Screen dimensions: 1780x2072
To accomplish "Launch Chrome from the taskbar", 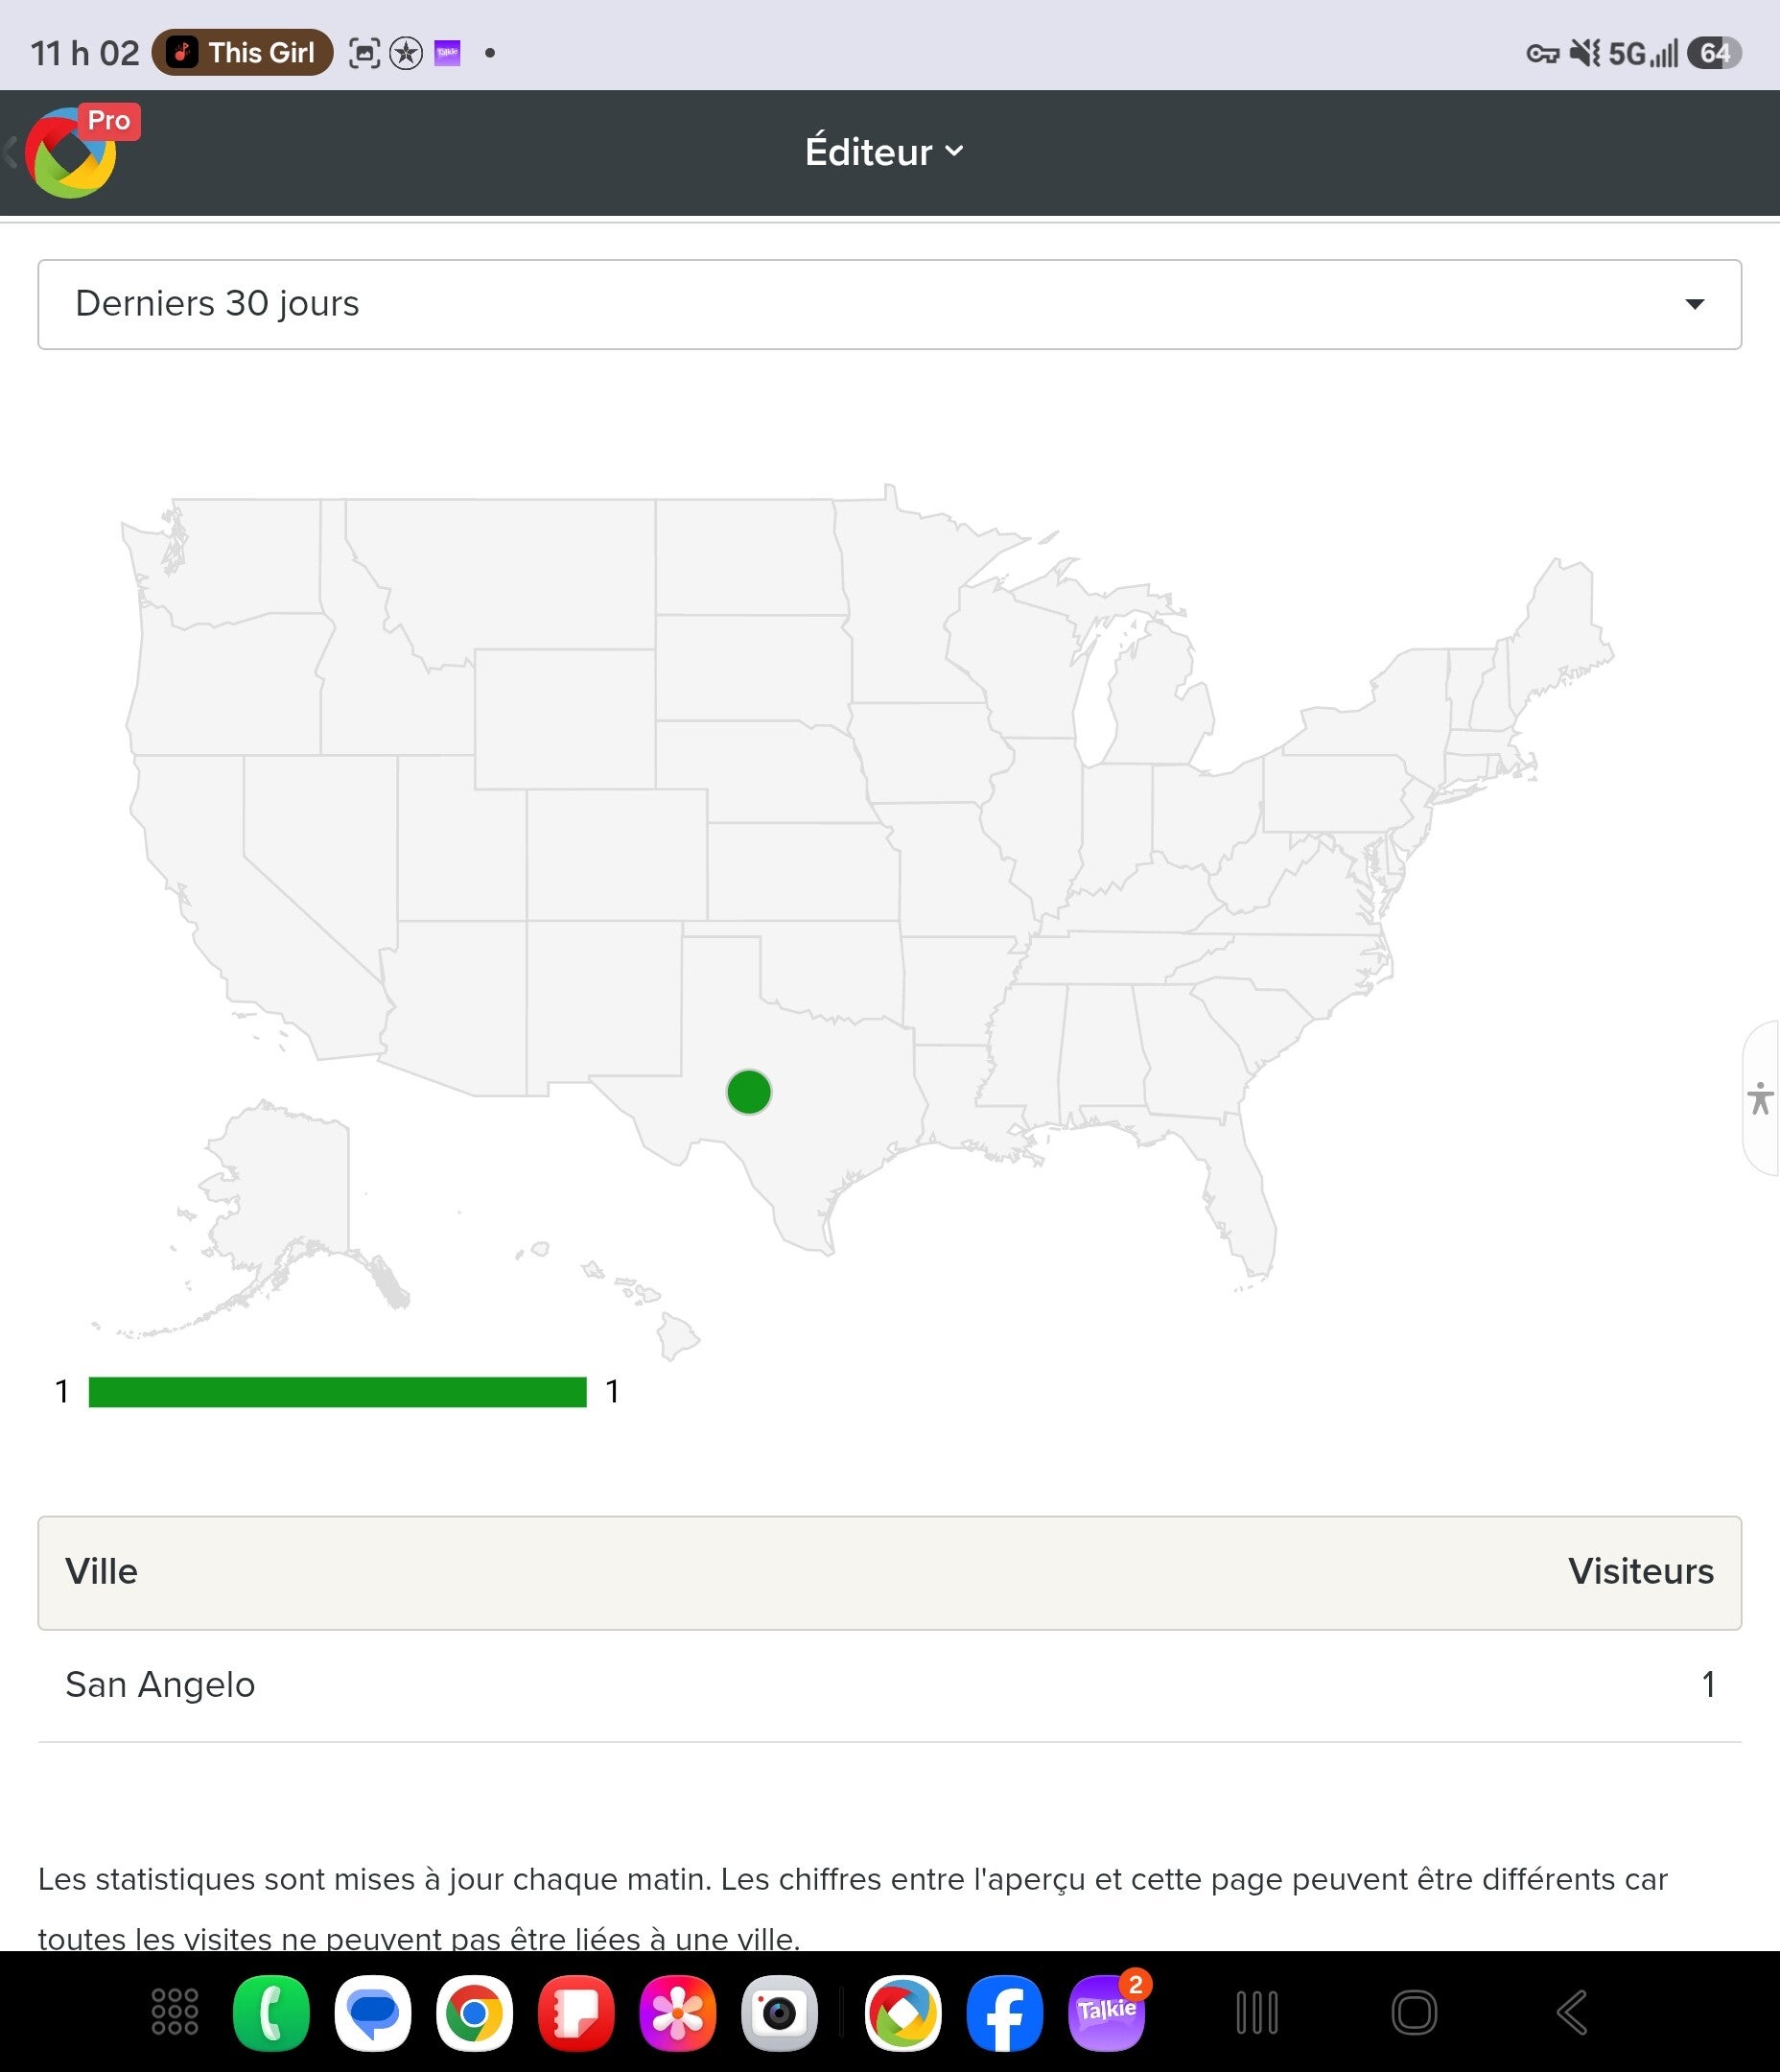I will pyautogui.click(x=474, y=2012).
